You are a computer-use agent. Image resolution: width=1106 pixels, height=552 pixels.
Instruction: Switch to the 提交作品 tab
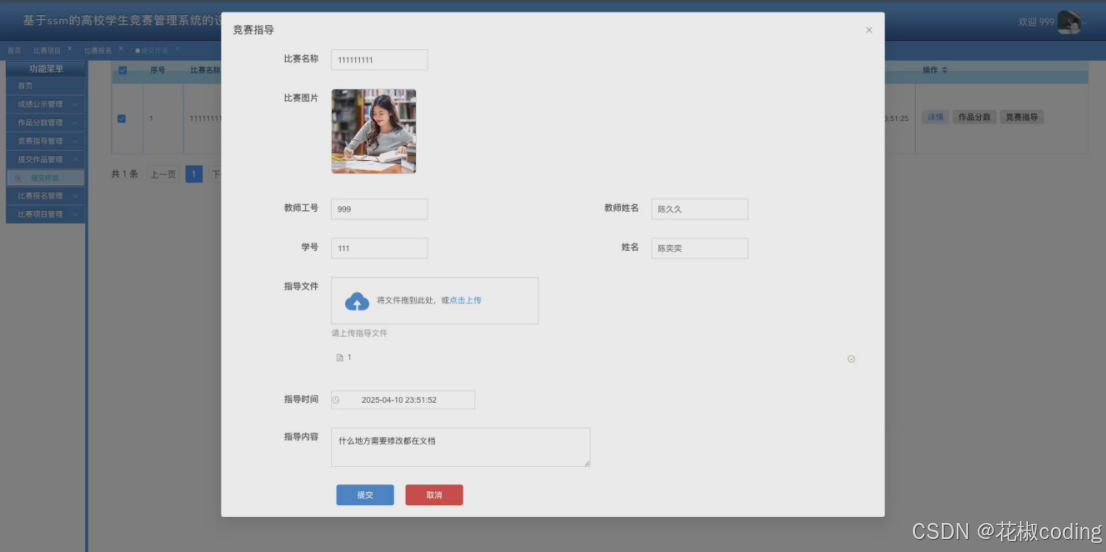coord(154,51)
